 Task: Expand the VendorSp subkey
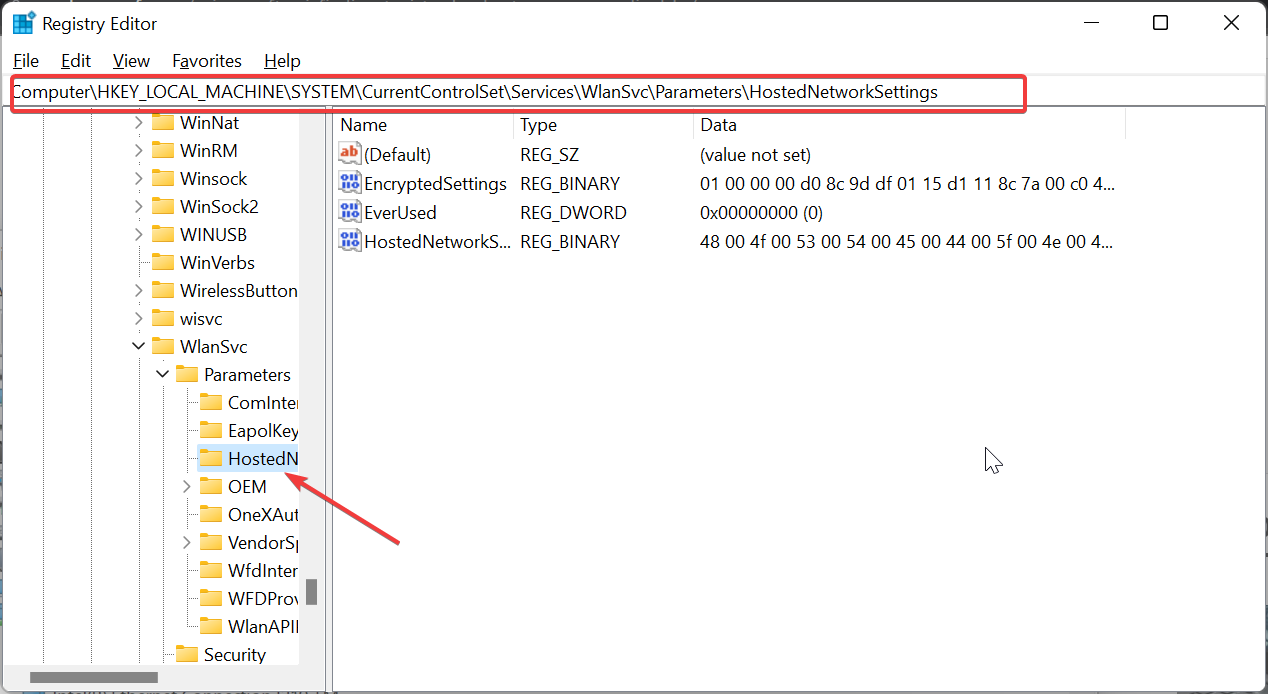click(187, 543)
